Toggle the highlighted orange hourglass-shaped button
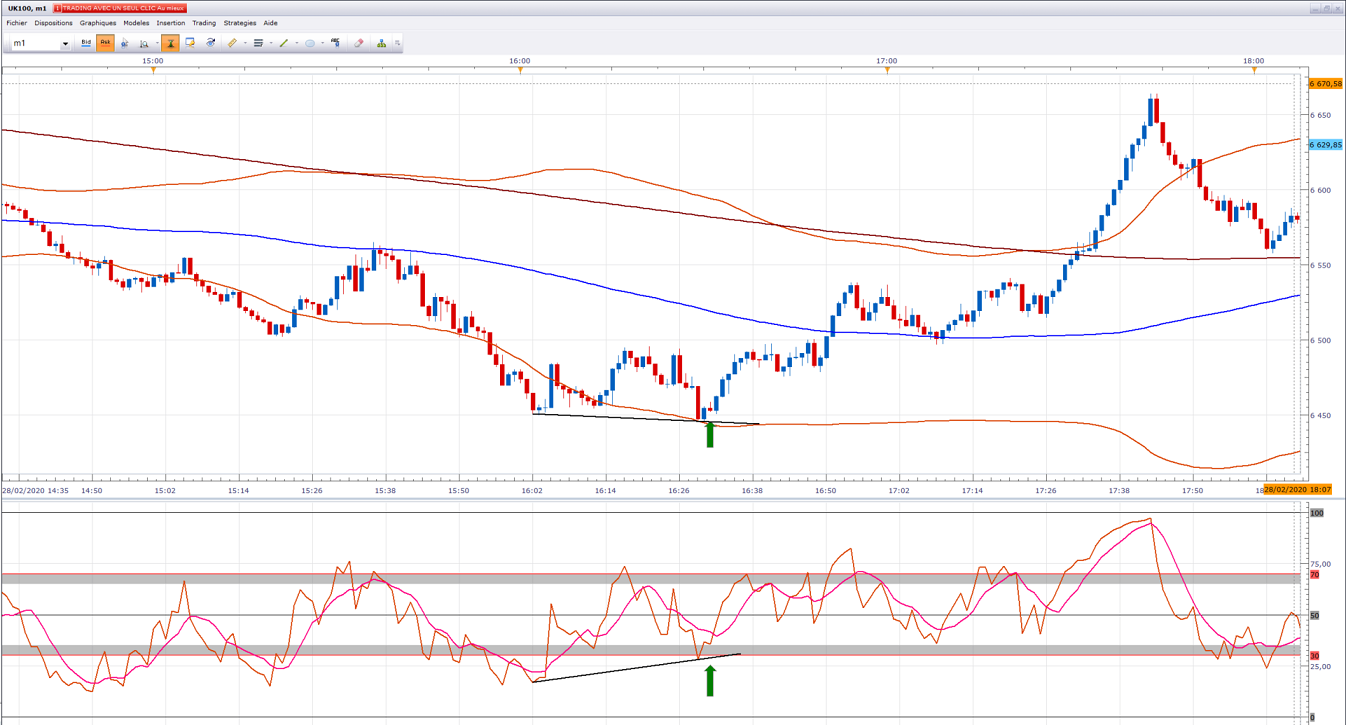Viewport: 1346px width, 725px height. pyautogui.click(x=171, y=43)
